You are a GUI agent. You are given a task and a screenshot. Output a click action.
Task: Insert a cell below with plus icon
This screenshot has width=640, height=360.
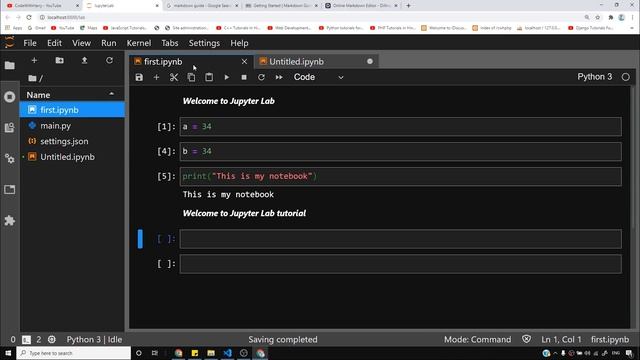(x=156, y=77)
